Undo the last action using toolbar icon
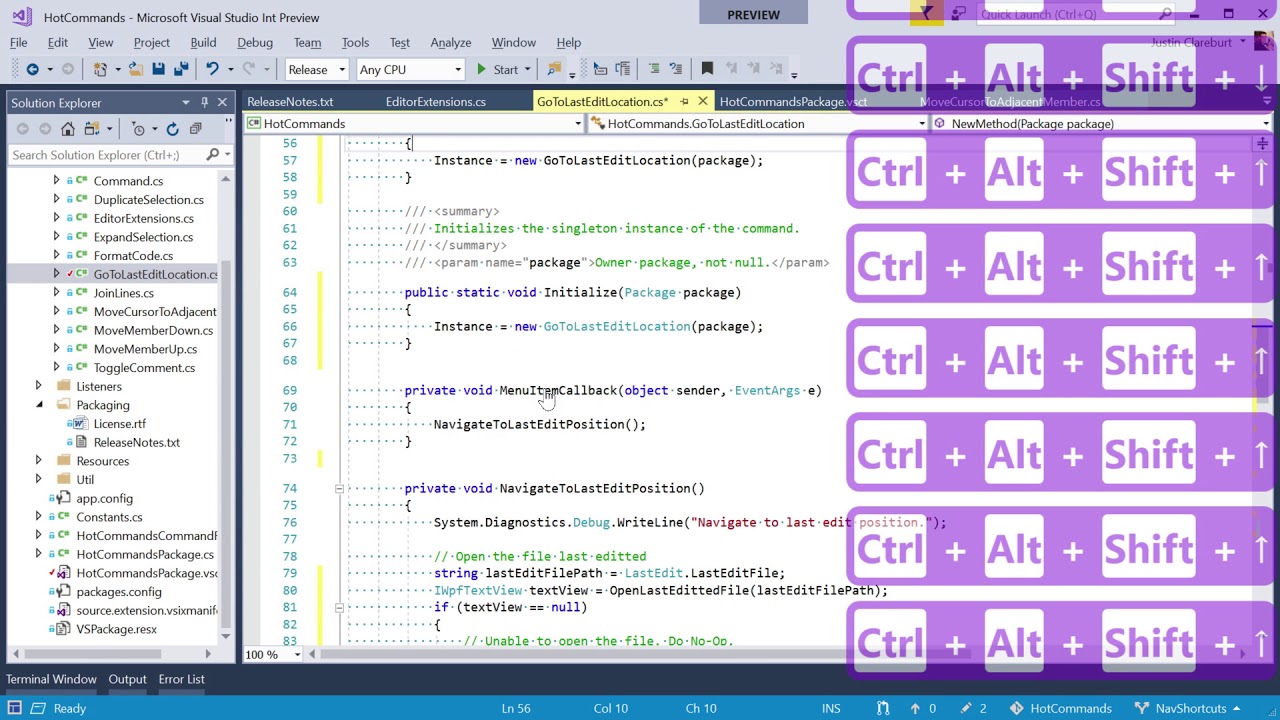1280x720 pixels. 211,69
